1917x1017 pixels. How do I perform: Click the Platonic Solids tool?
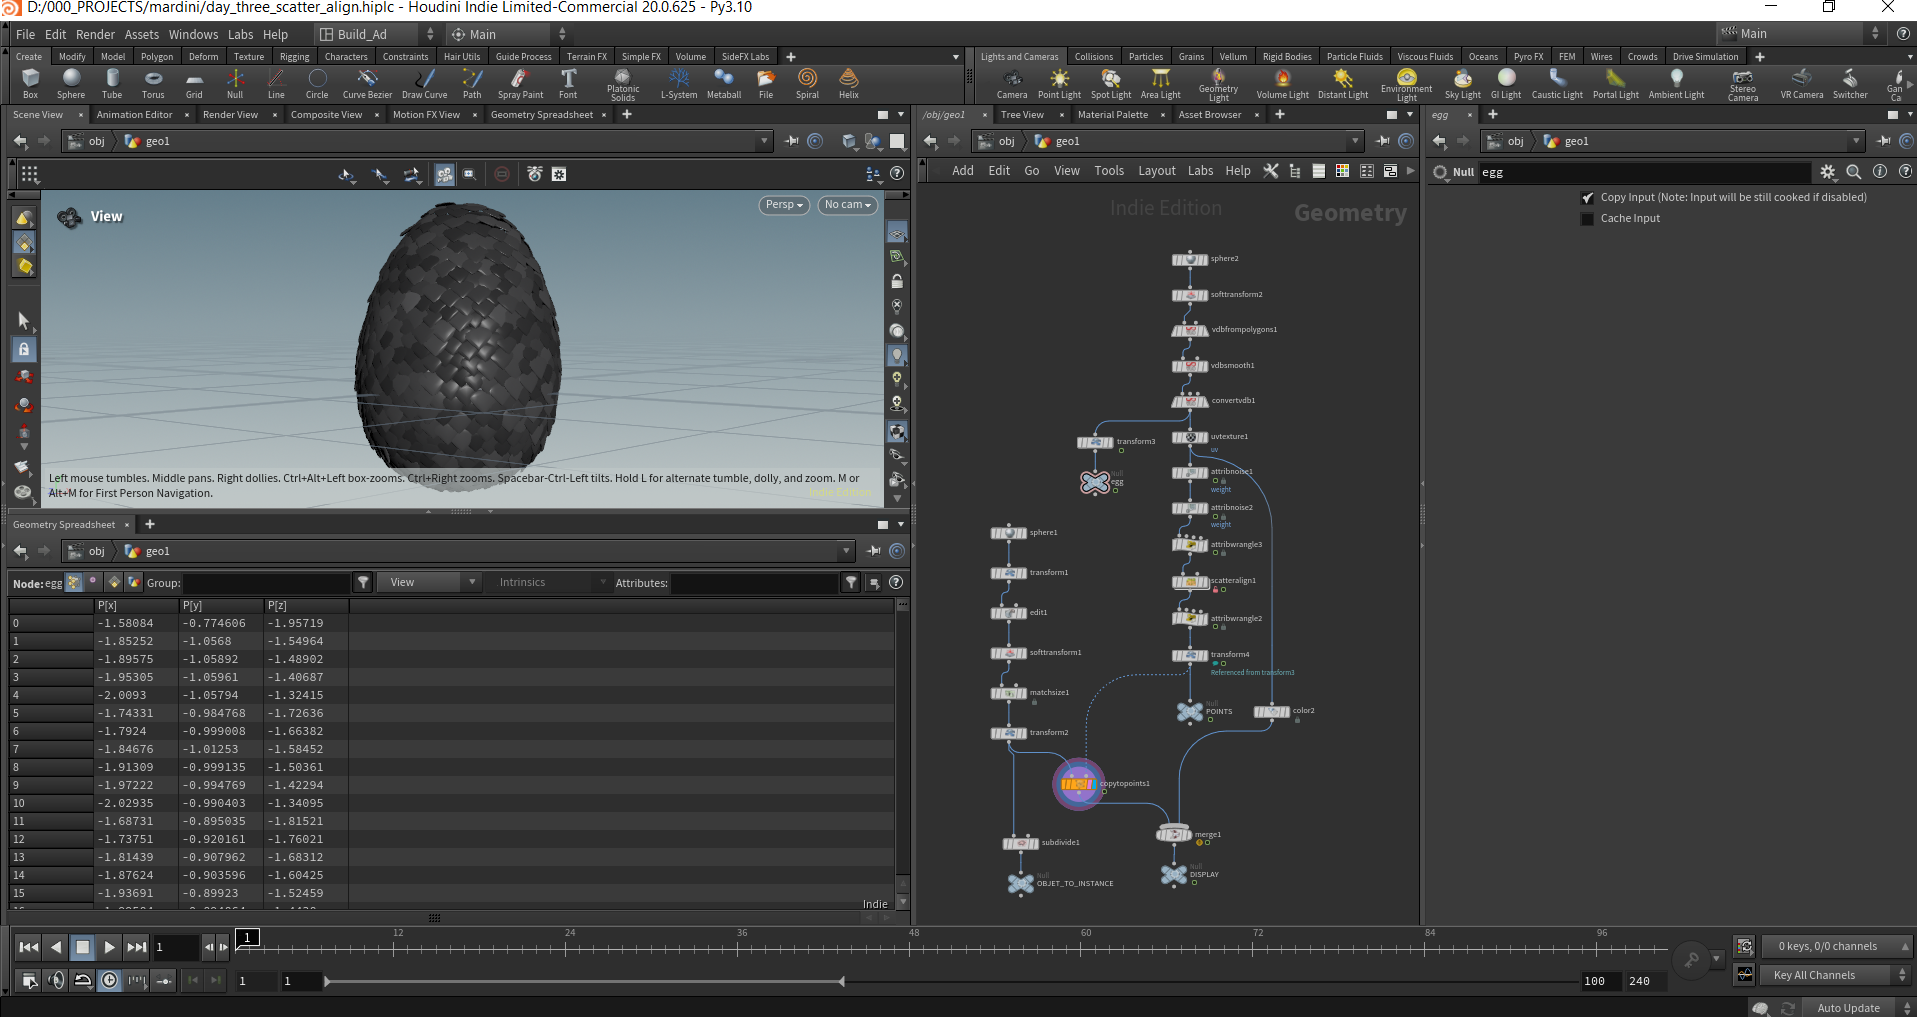click(x=622, y=84)
